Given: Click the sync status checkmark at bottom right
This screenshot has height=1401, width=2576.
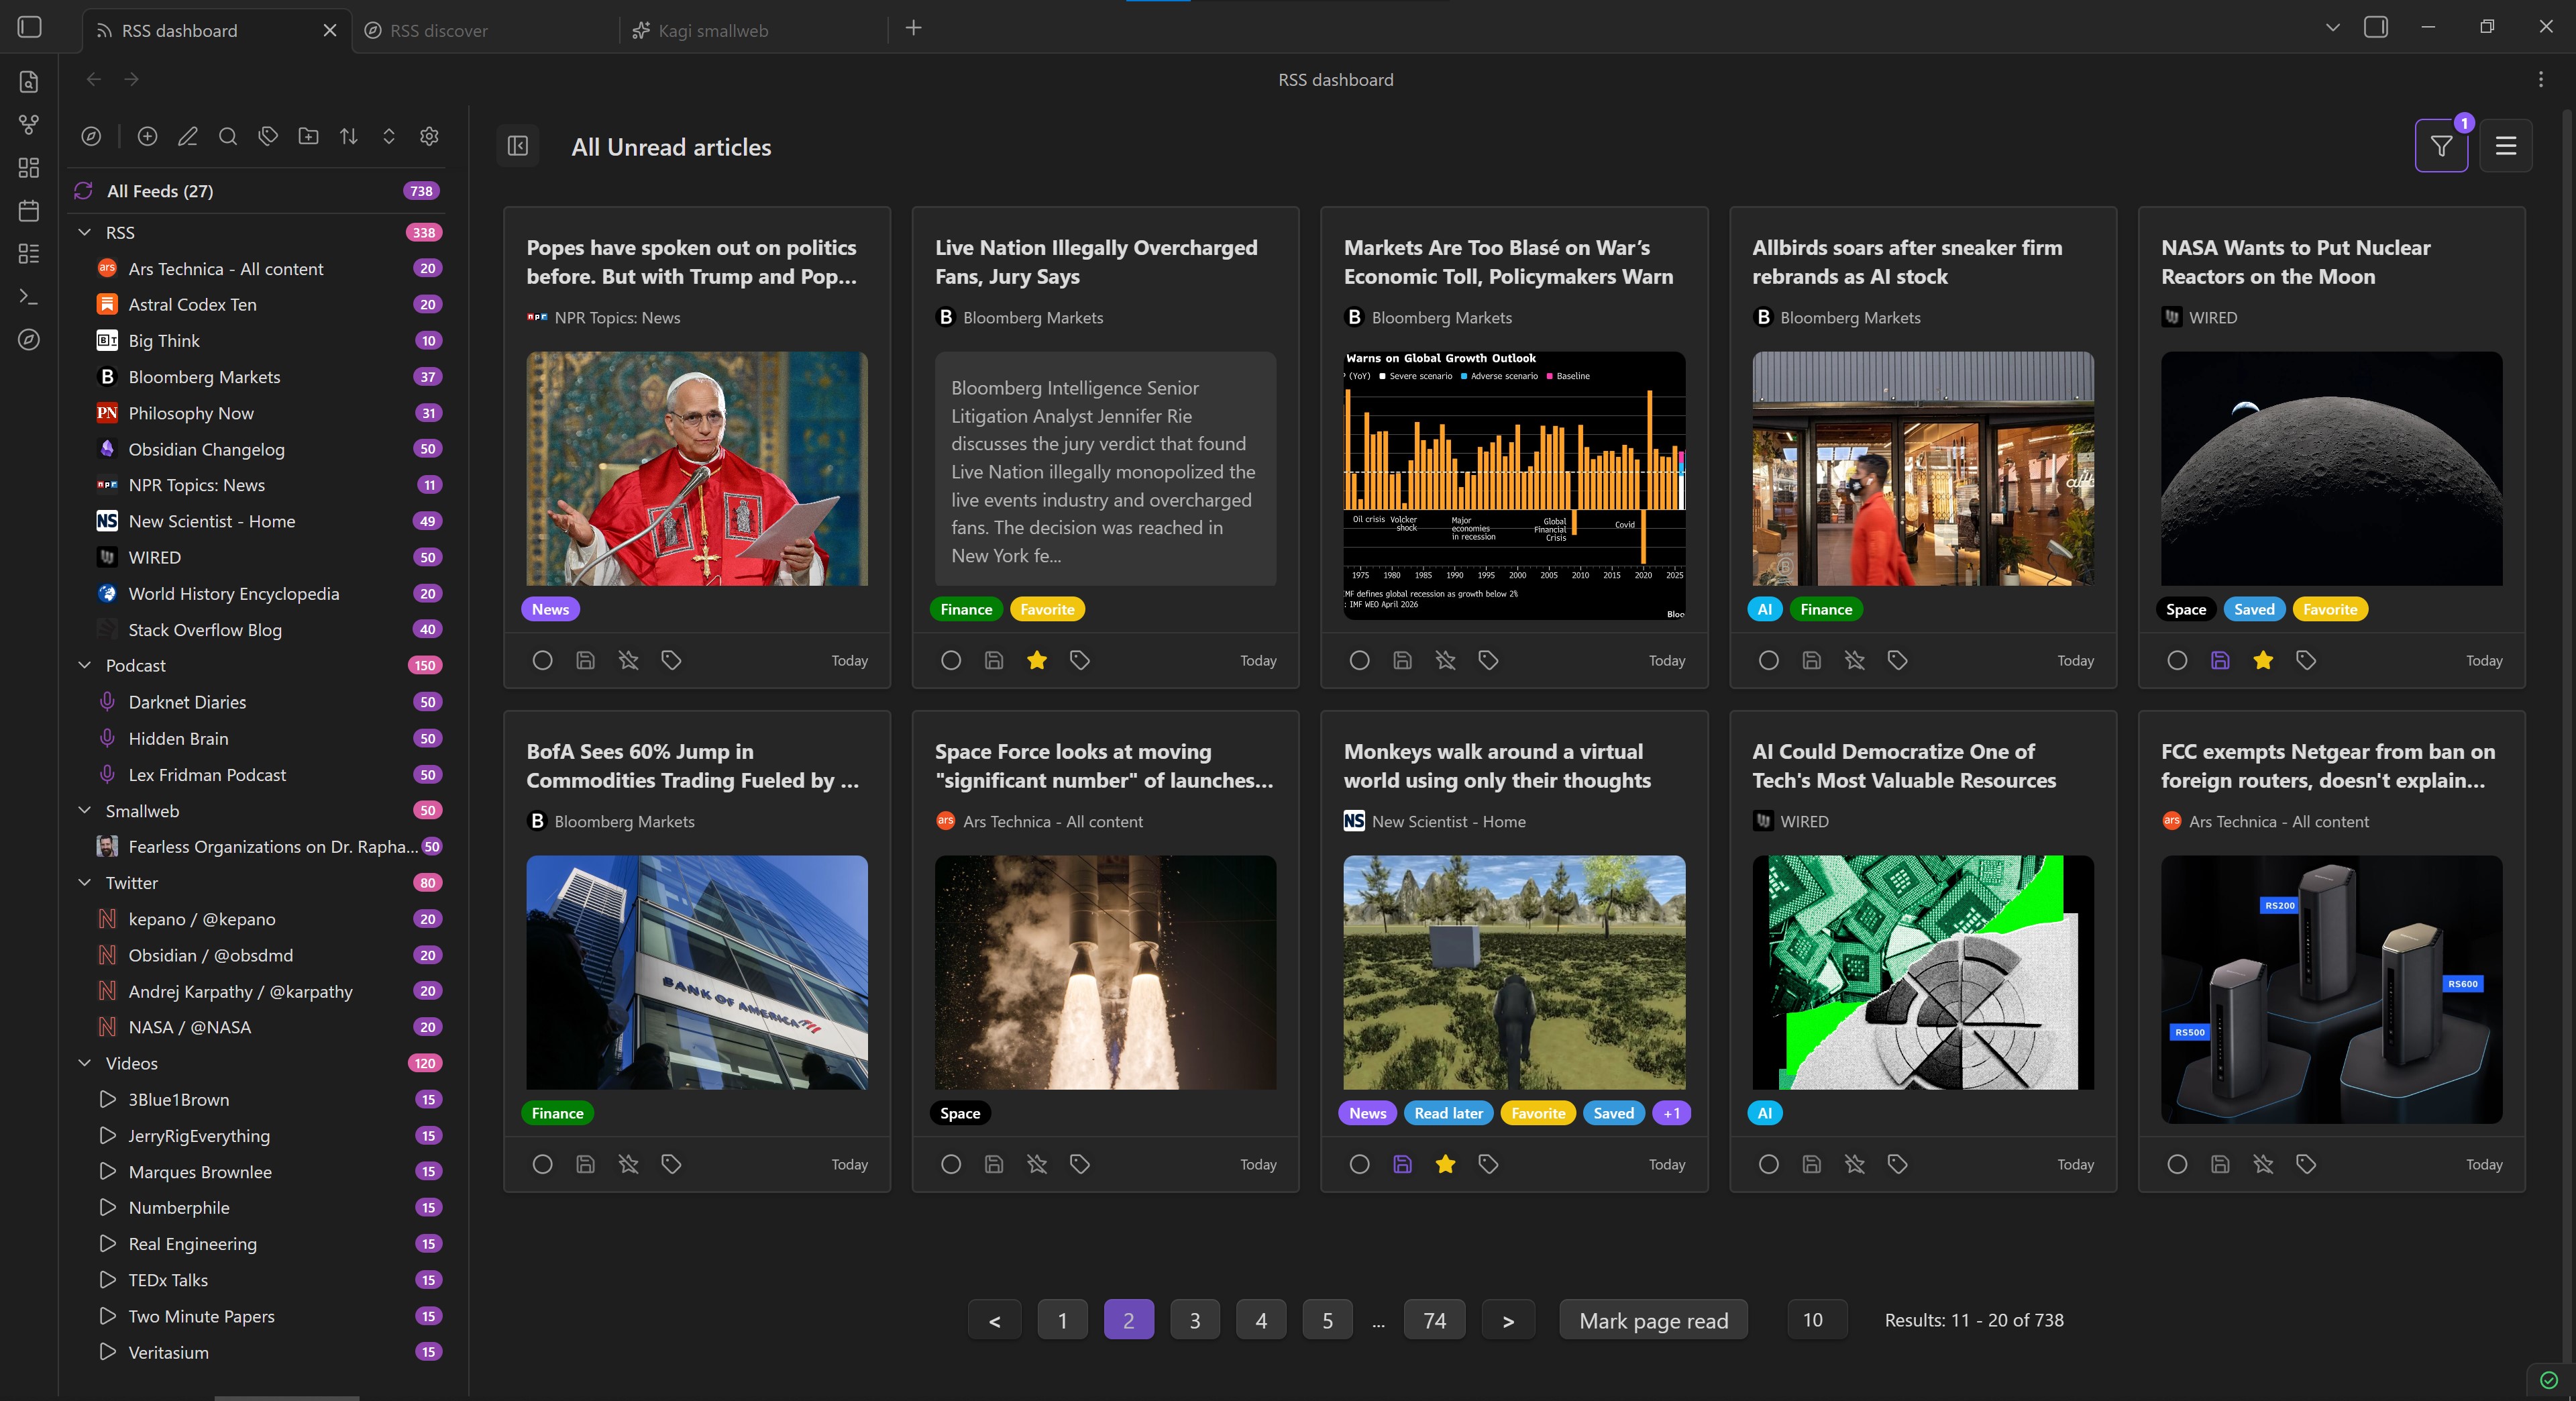Looking at the screenshot, I should [2549, 1380].
